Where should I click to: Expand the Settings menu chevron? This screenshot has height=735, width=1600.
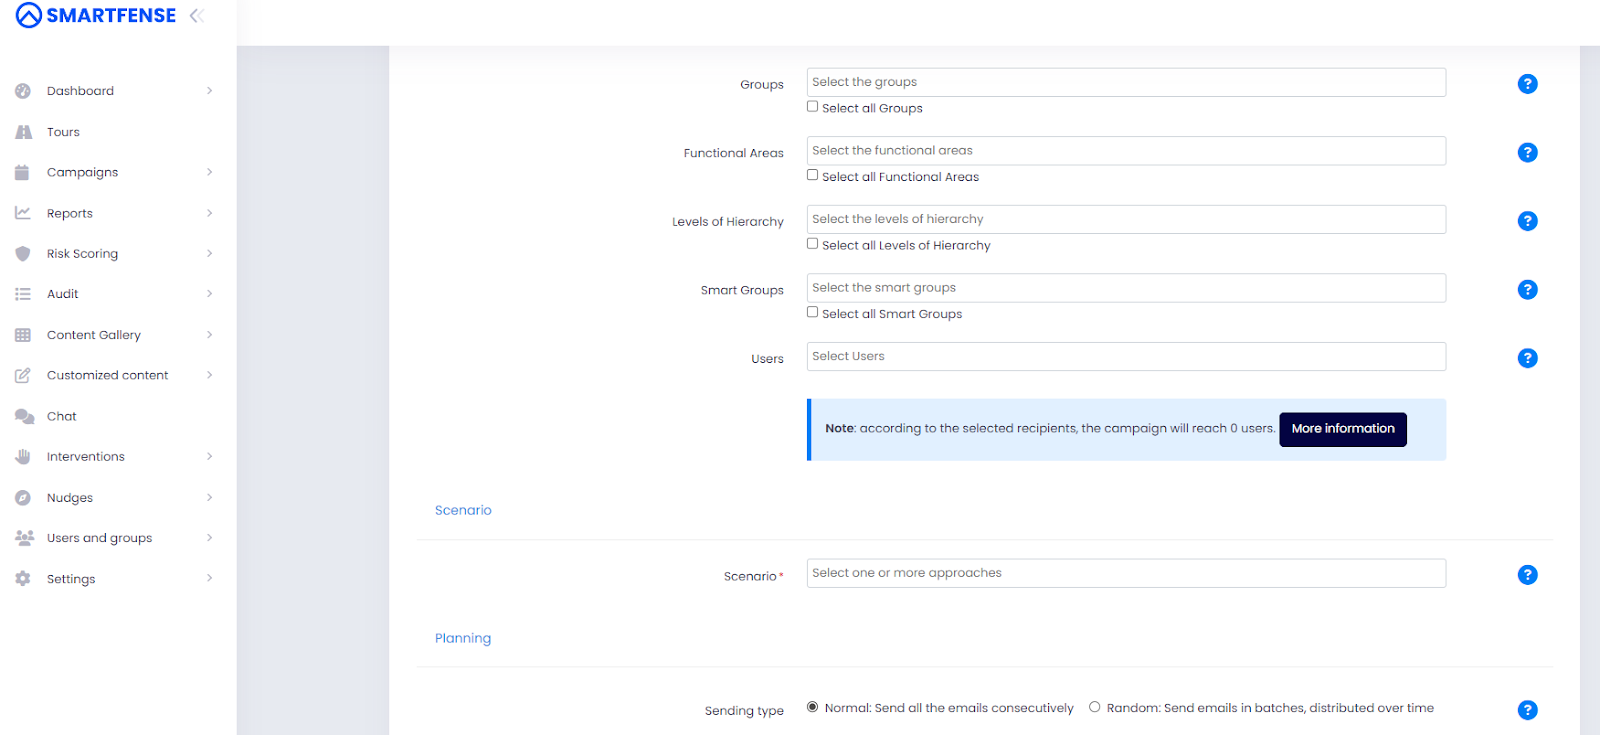(210, 579)
